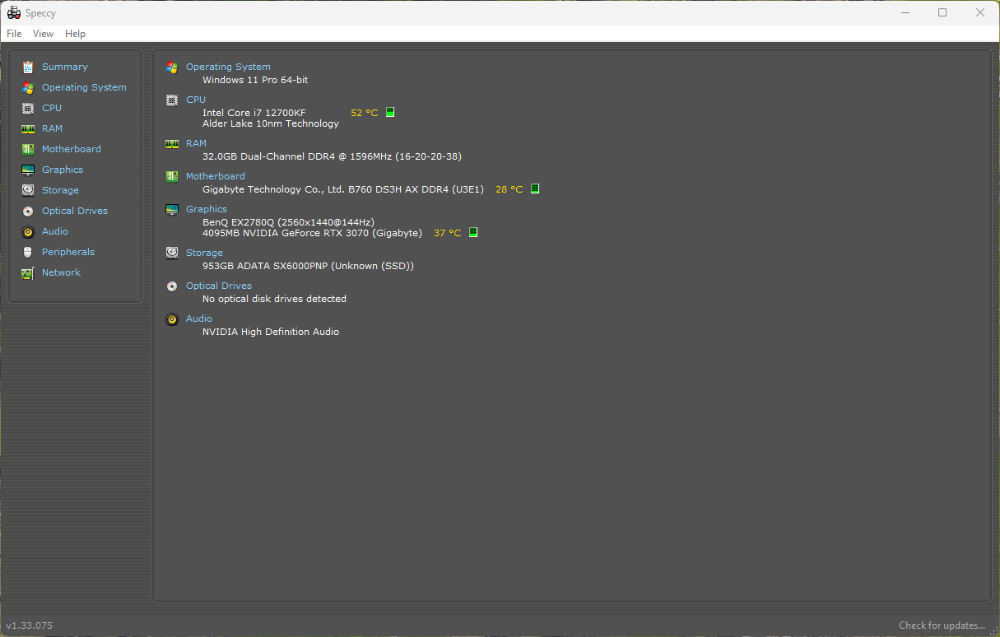1000x637 pixels.
Task: Show Peripherals section from sidebar
Action: [68, 252]
